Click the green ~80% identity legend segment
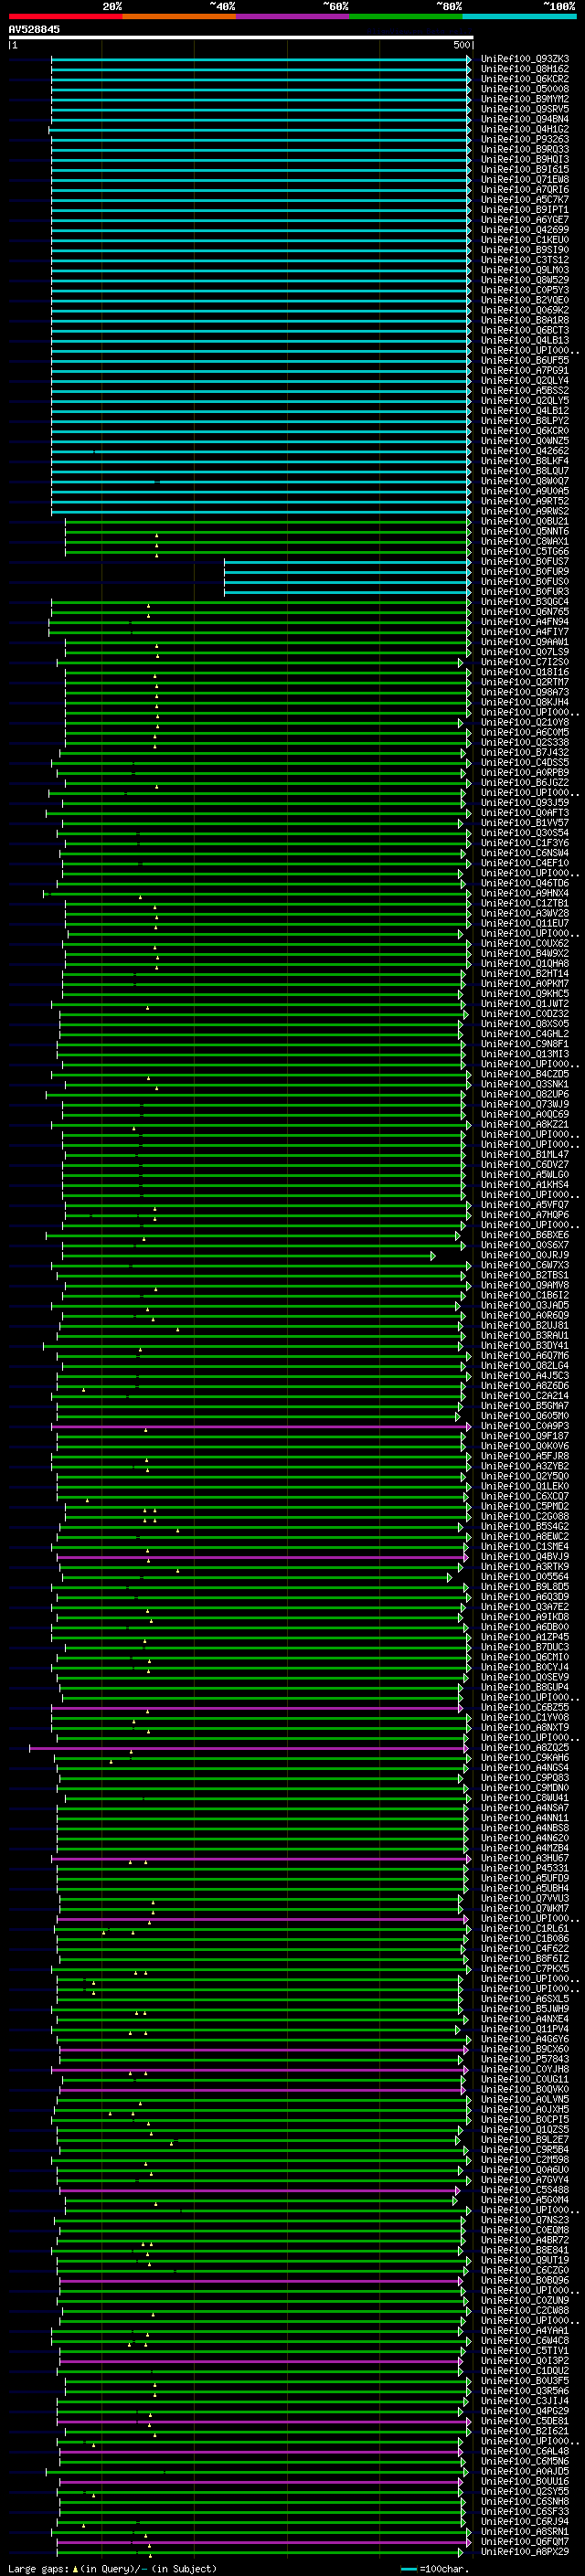Screen dimensions: 585x2576 click(406, 16)
